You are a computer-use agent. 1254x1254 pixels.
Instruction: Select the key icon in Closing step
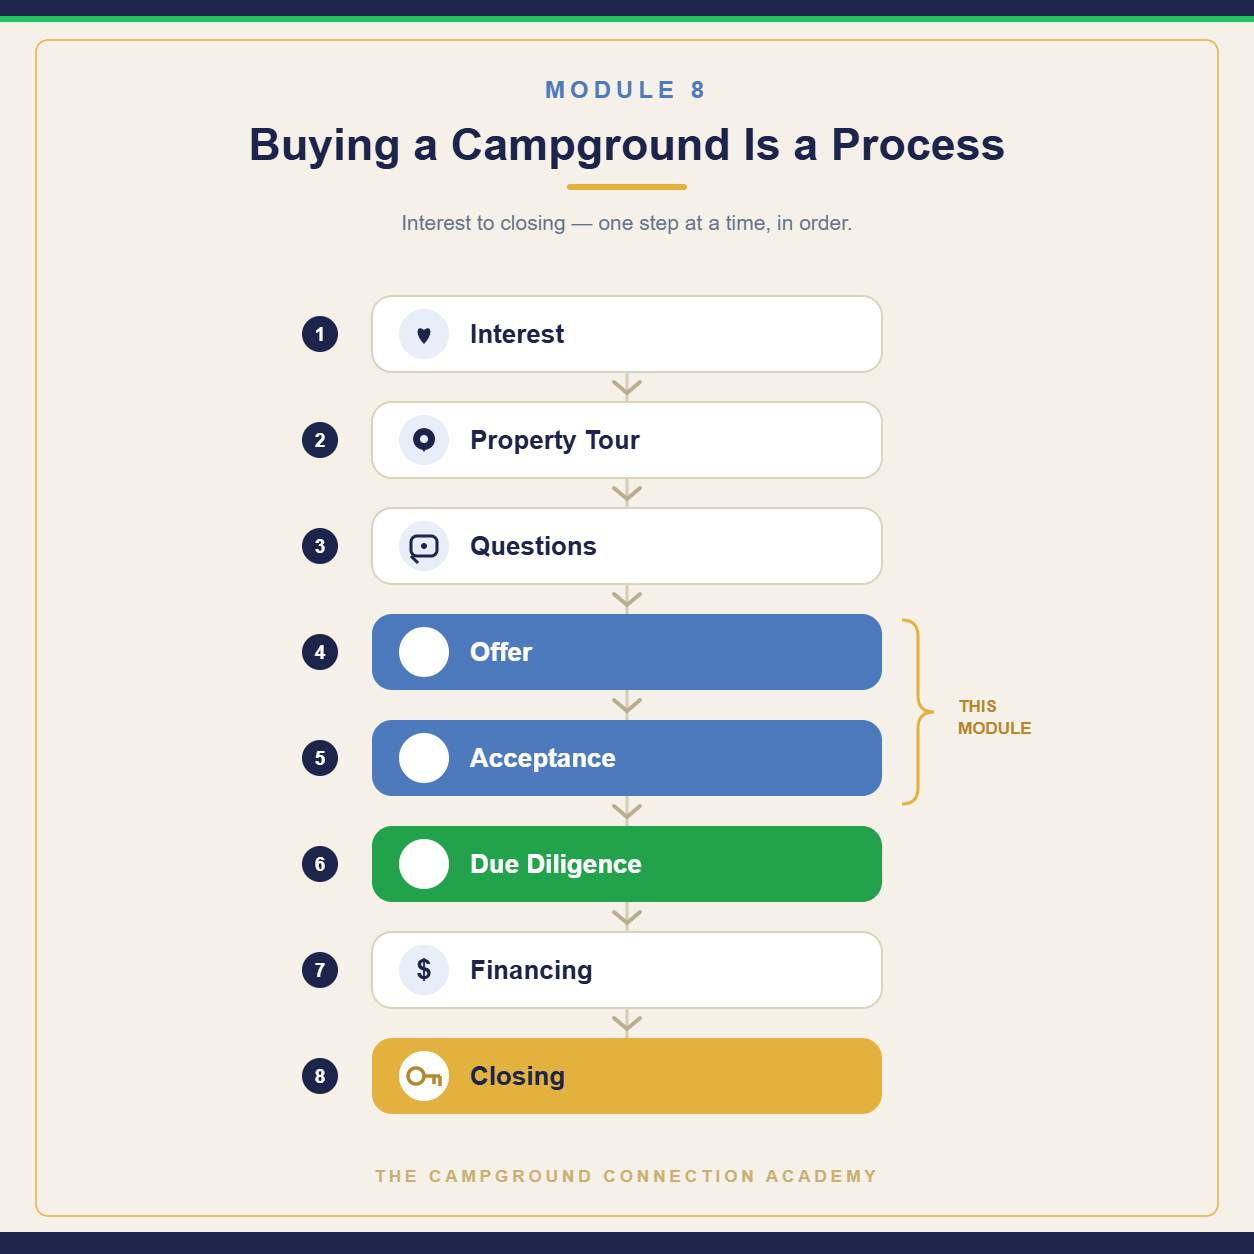[x=424, y=1076]
